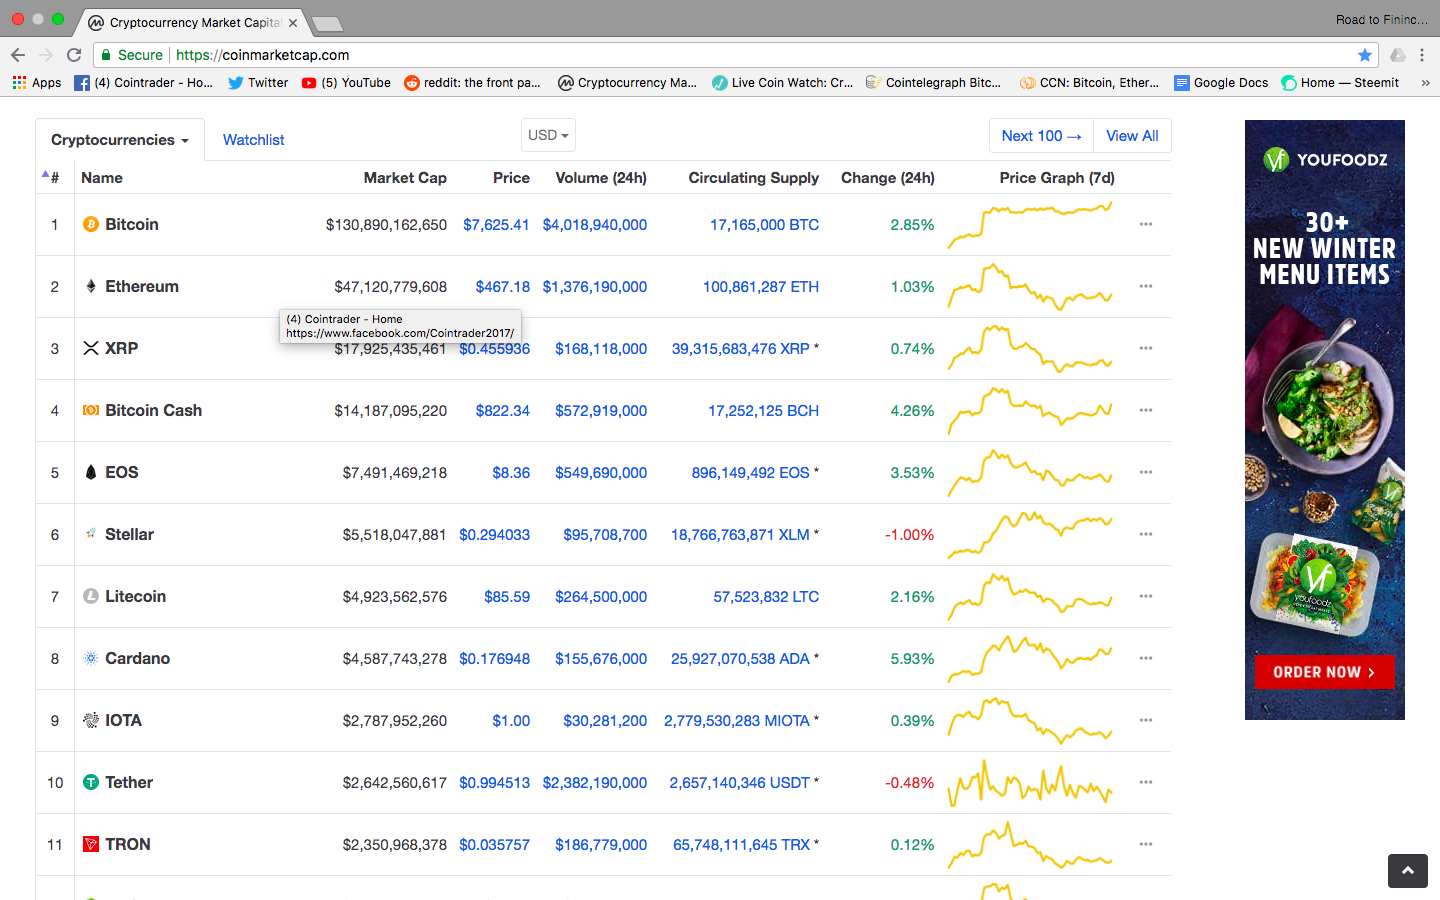Show more bookmarks with the chevron
The image size is (1440, 900).
click(1425, 83)
